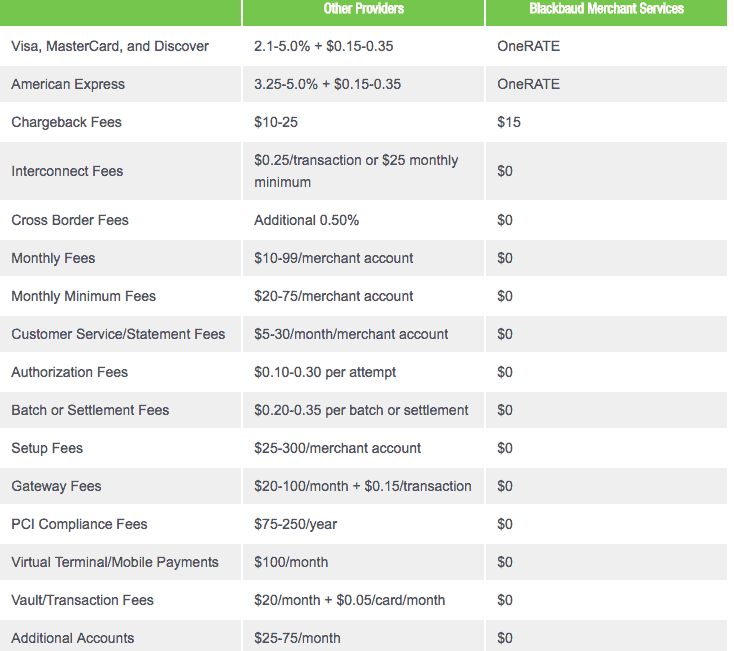Select '$0' in the Monthly Fees row
Image resolution: width=734 pixels, height=651 pixels.
coord(505,258)
